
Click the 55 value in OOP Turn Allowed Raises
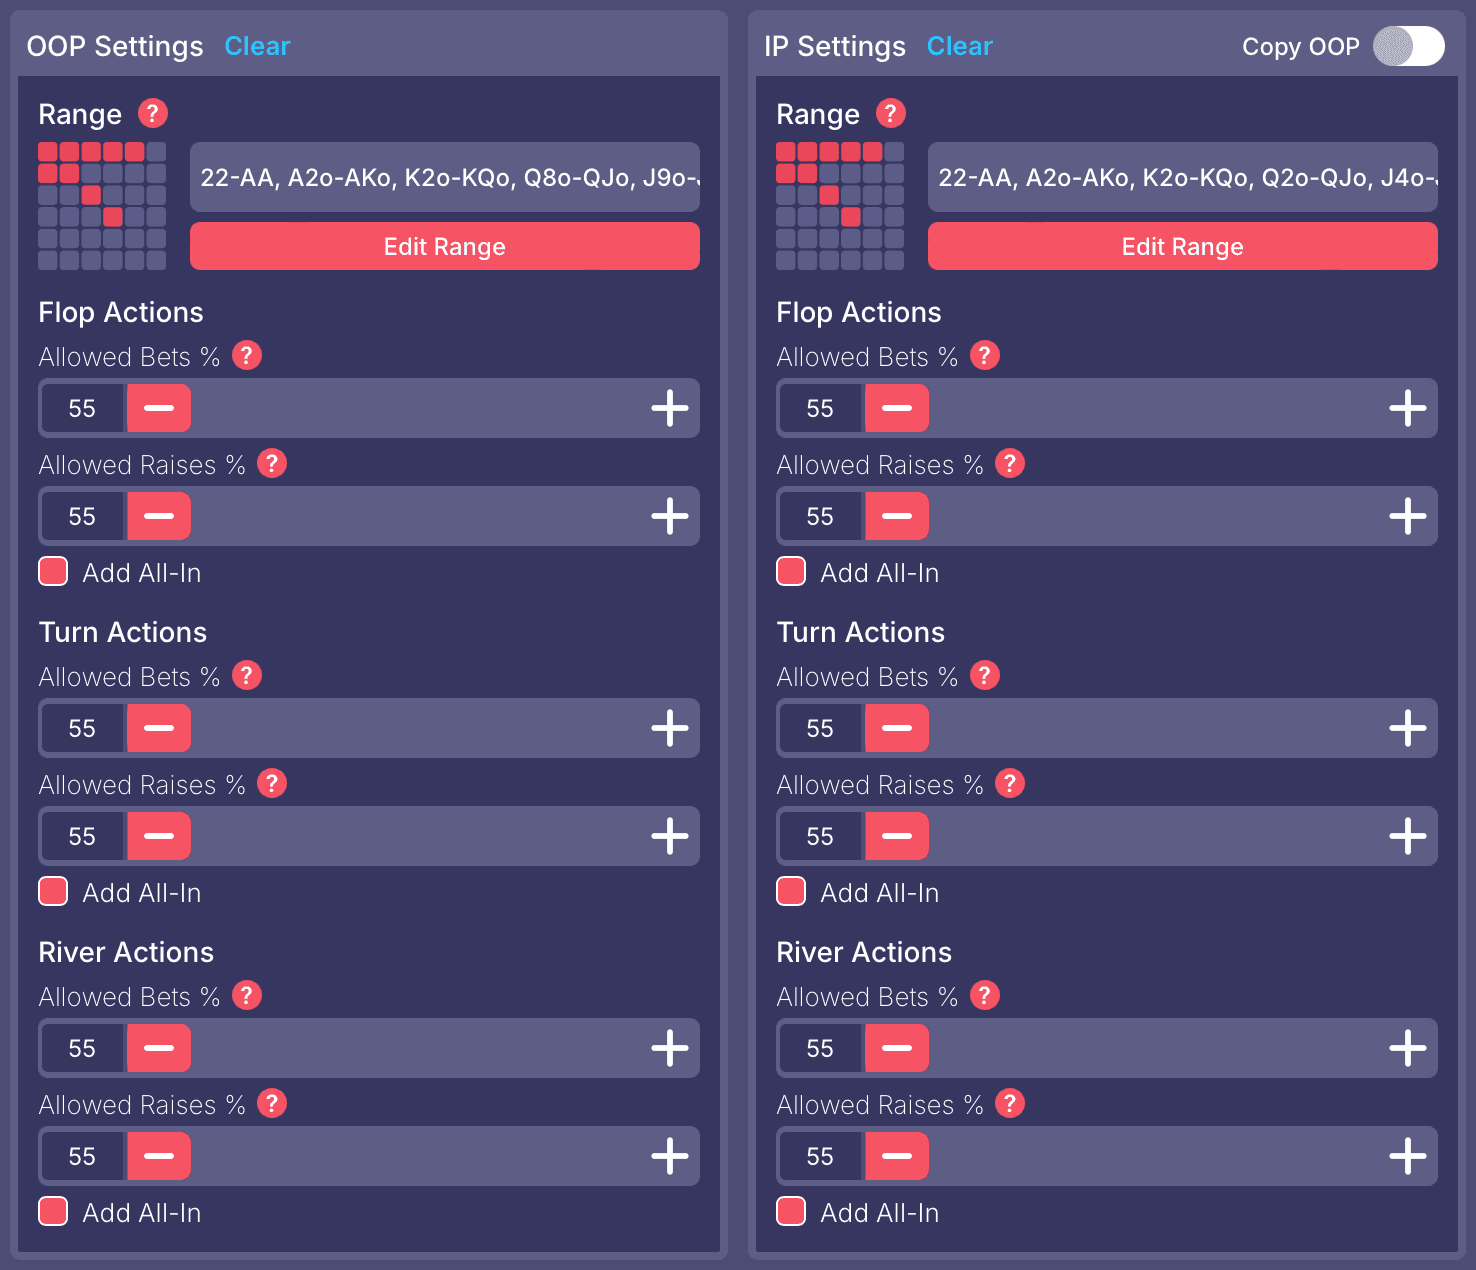(82, 836)
